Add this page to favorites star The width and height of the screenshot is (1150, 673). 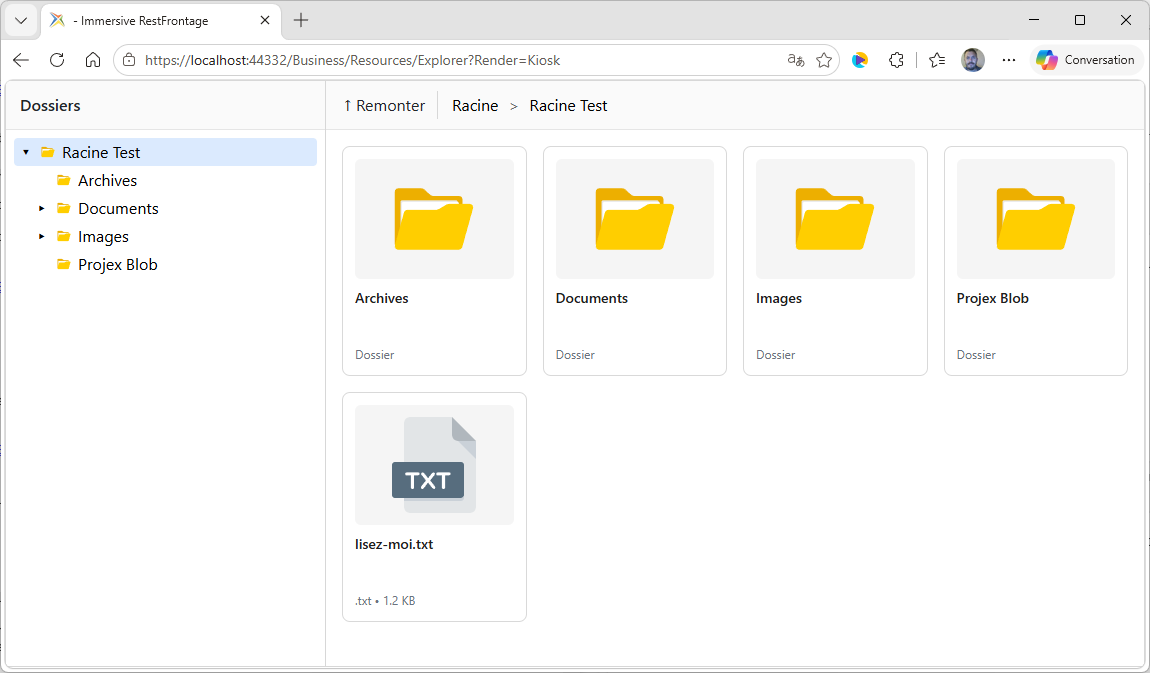click(x=824, y=60)
